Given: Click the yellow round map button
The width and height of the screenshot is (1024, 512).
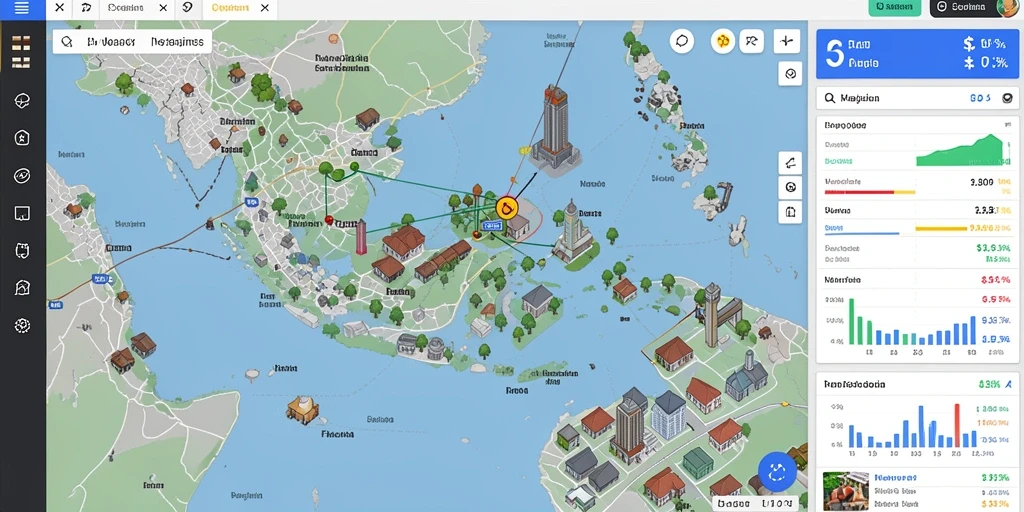Looking at the screenshot, I should (722, 41).
